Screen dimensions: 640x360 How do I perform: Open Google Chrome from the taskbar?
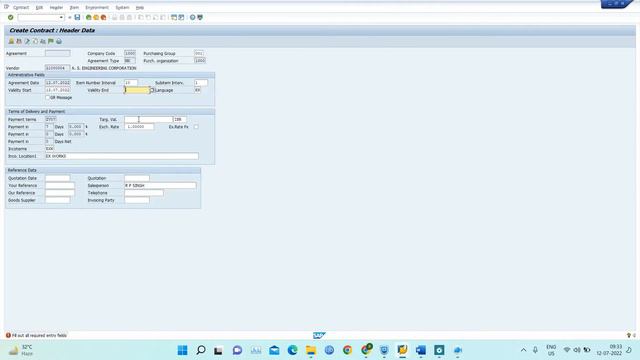(x=347, y=350)
